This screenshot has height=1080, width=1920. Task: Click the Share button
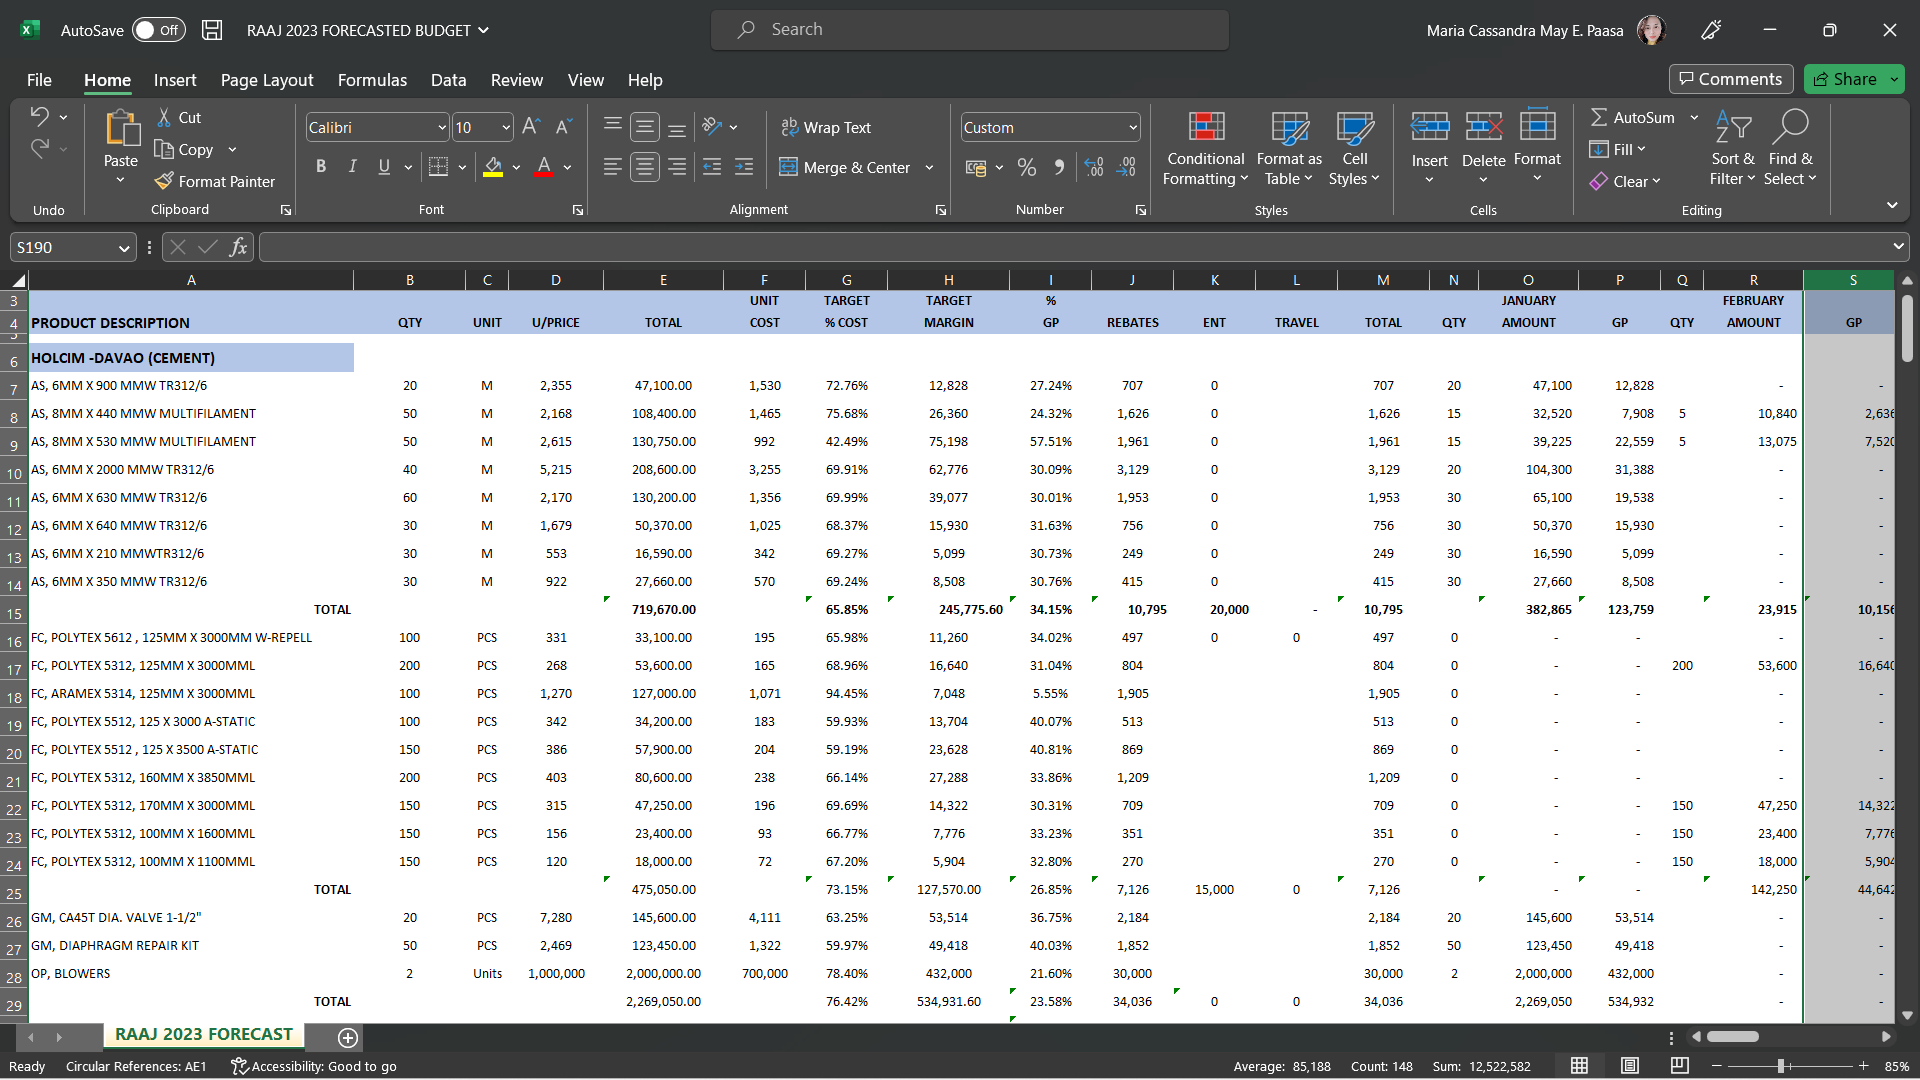(x=1845, y=79)
